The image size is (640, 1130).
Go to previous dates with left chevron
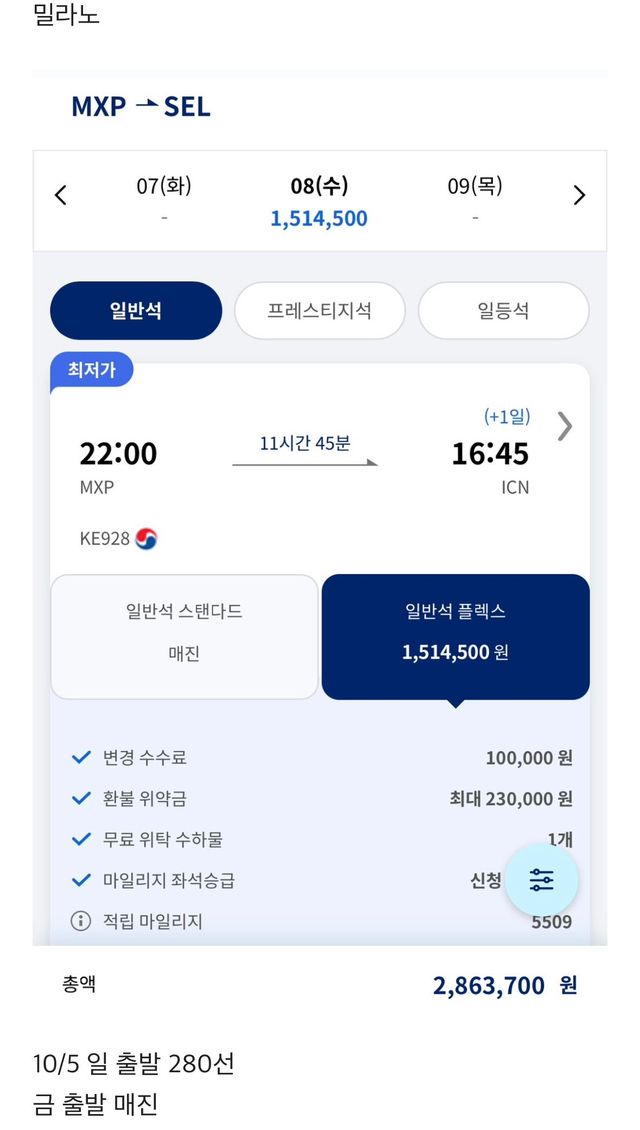coord(61,195)
